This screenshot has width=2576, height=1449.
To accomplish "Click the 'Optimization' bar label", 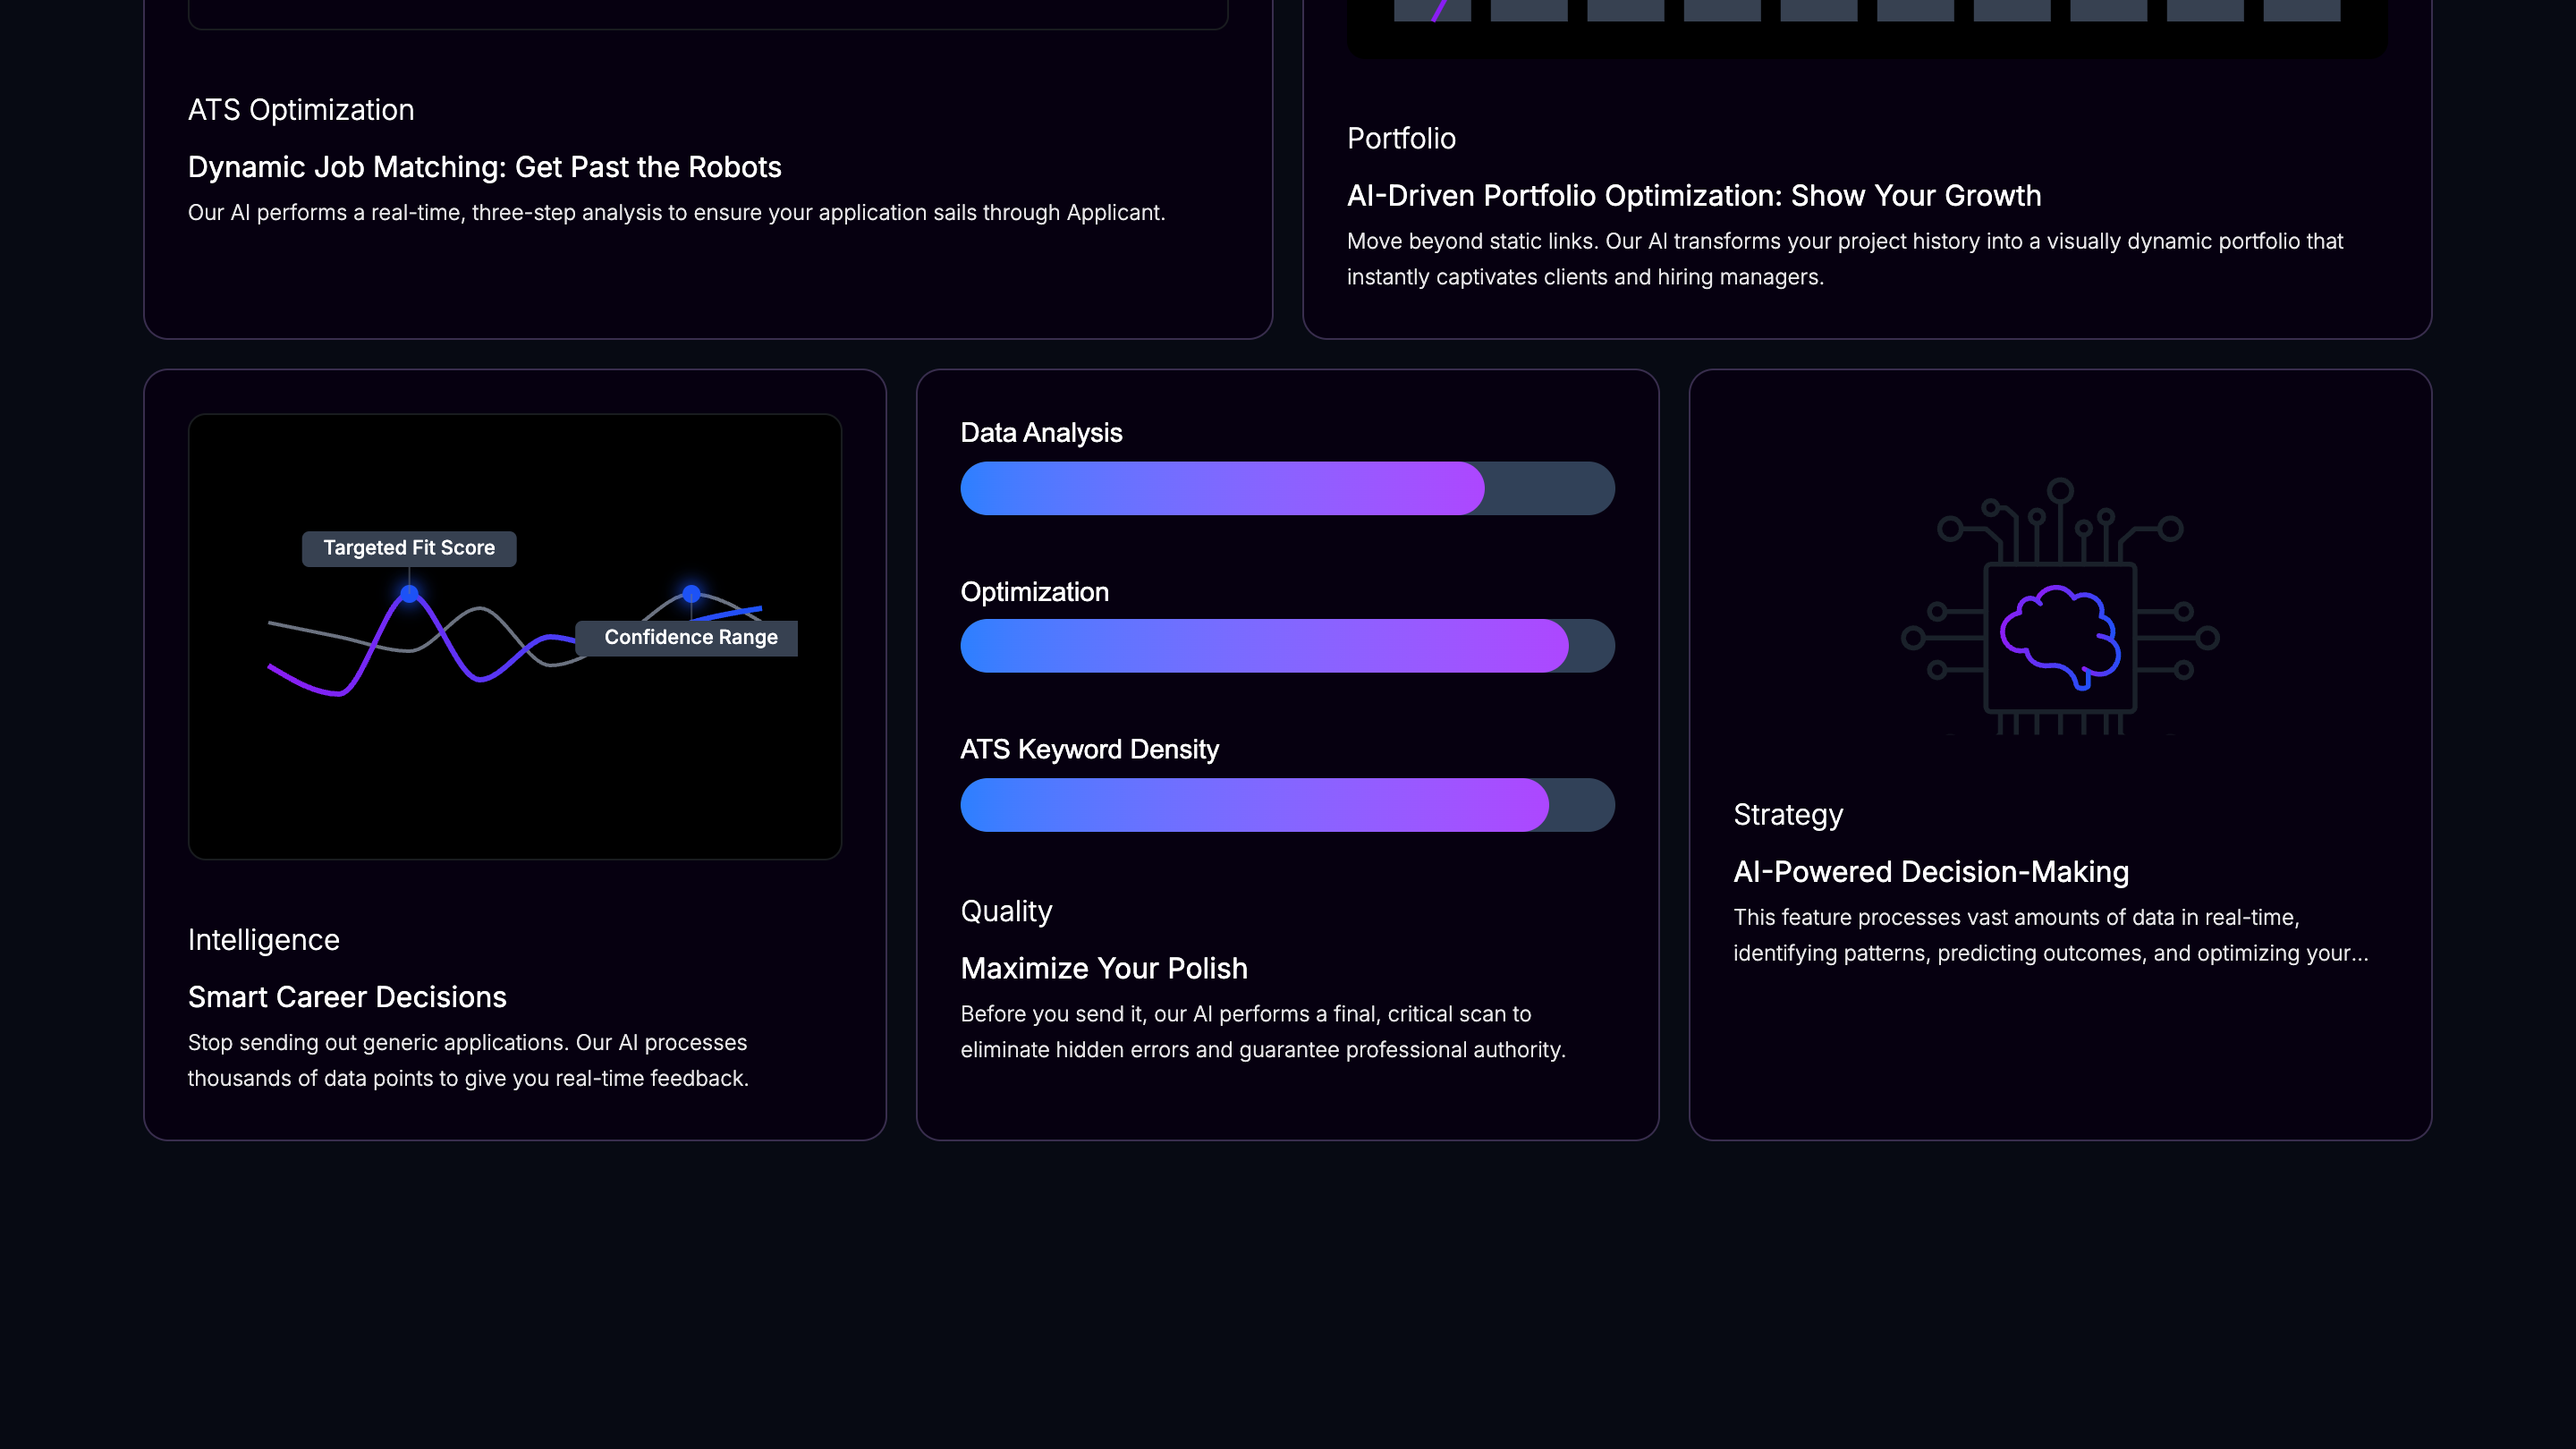I will pyautogui.click(x=1034, y=592).
